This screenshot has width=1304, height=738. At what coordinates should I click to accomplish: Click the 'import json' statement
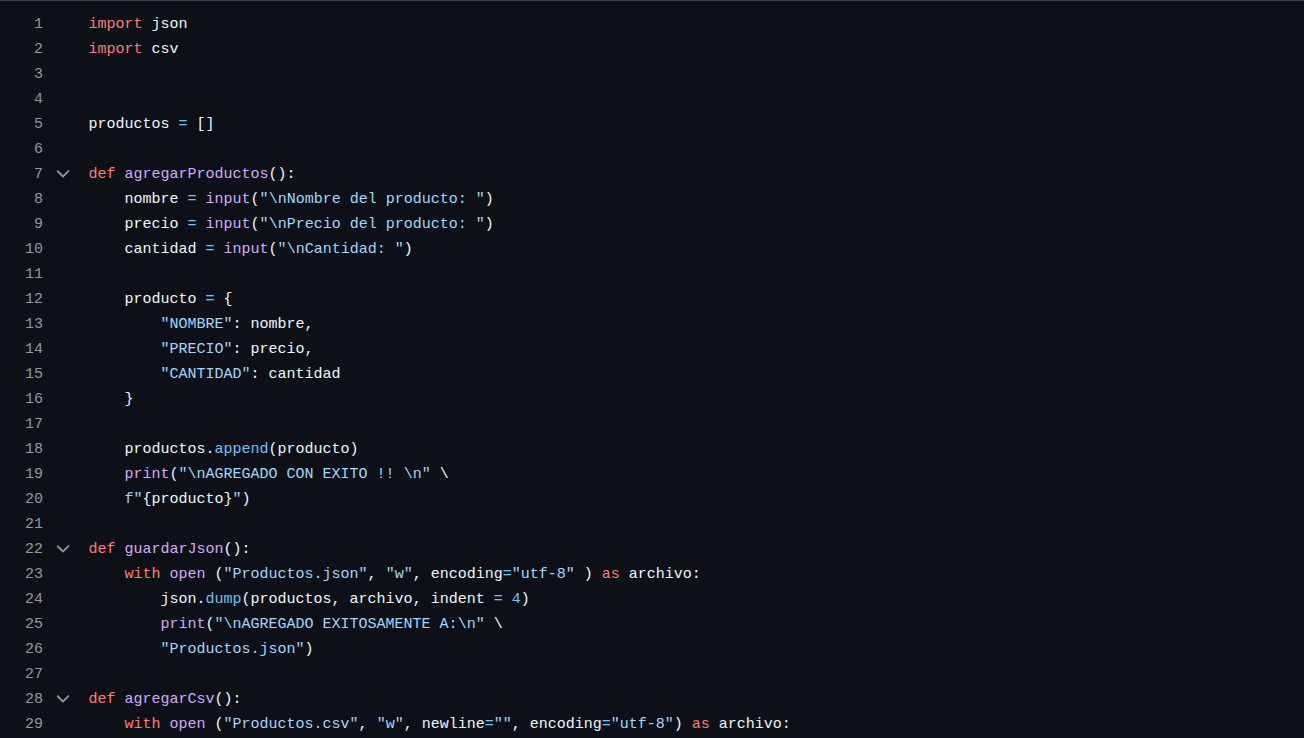pos(138,23)
